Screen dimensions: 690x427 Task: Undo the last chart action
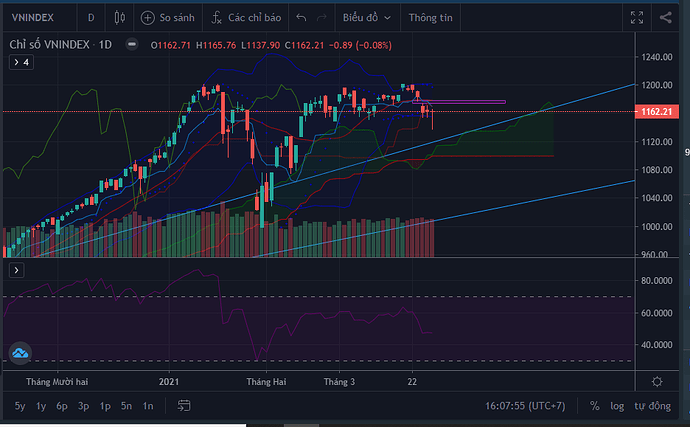click(301, 18)
